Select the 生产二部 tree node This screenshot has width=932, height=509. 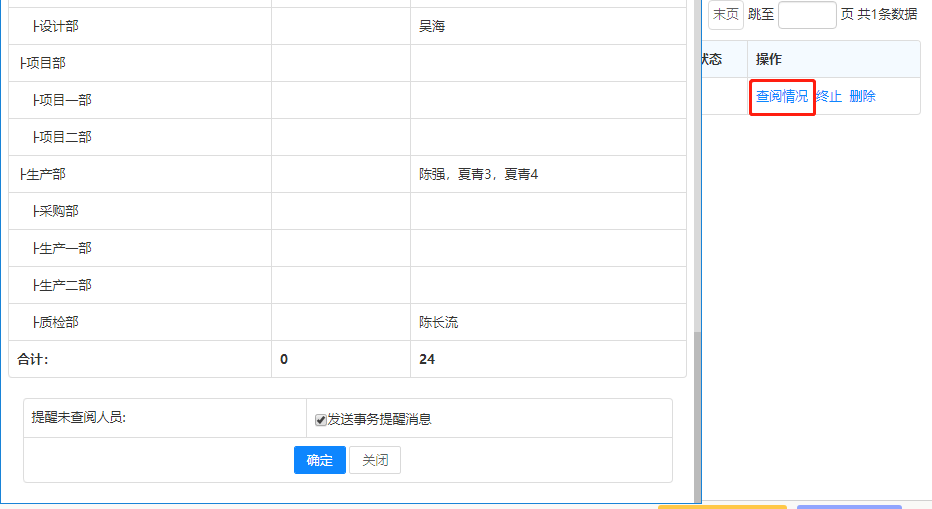coord(65,285)
